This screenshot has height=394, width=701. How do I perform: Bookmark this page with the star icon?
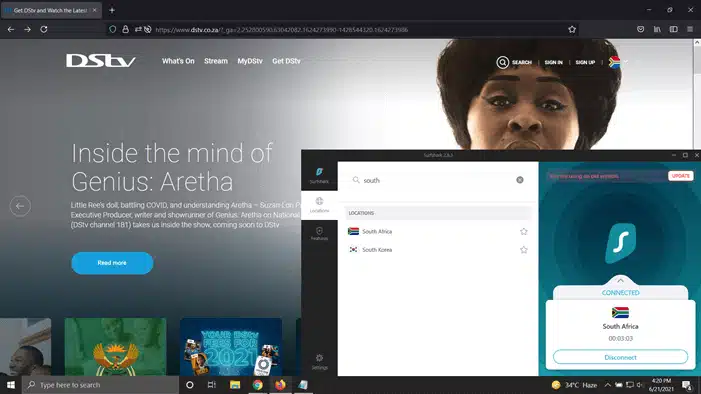click(x=572, y=30)
